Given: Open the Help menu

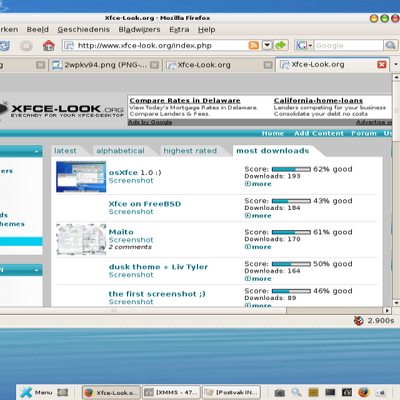Looking at the screenshot, I should [207, 29].
